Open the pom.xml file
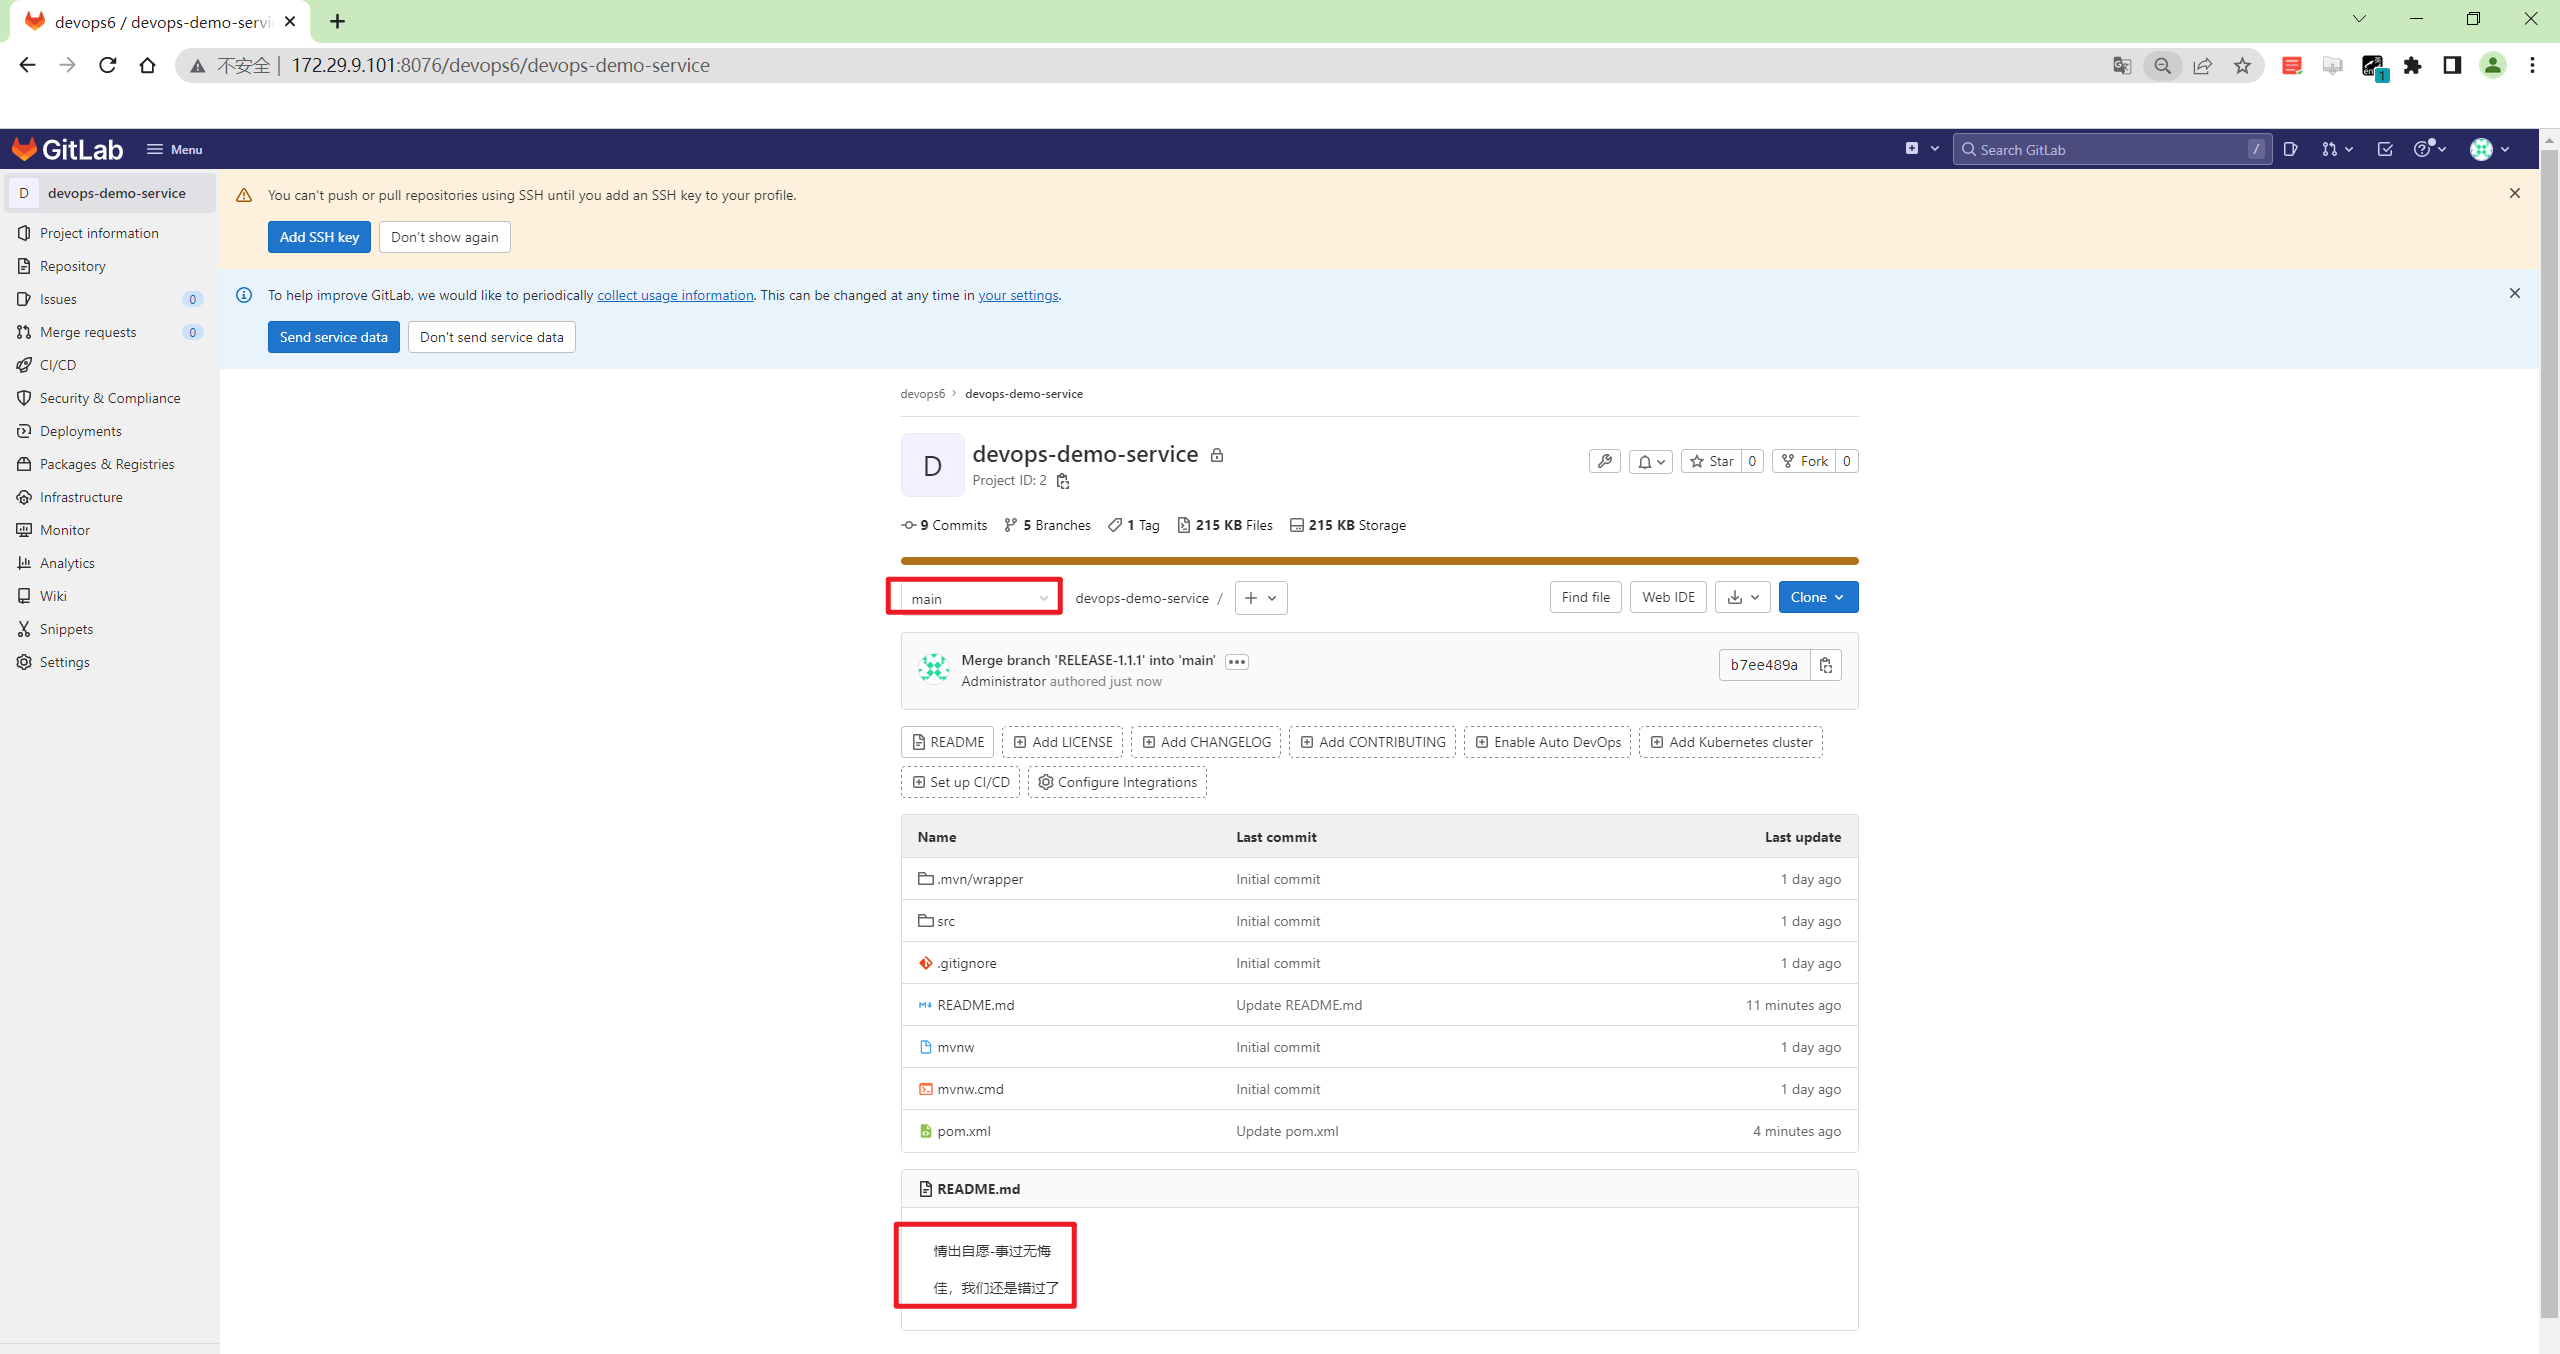The width and height of the screenshot is (2560, 1354). (x=963, y=1131)
